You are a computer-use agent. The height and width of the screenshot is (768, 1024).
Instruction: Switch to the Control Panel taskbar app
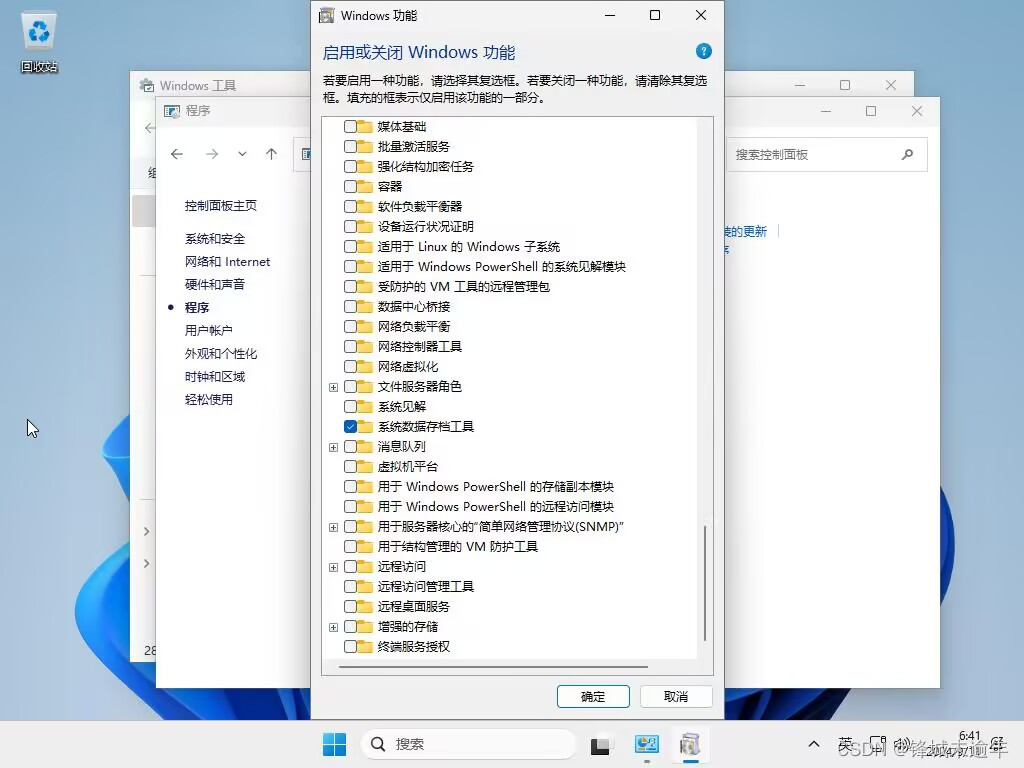click(x=646, y=744)
